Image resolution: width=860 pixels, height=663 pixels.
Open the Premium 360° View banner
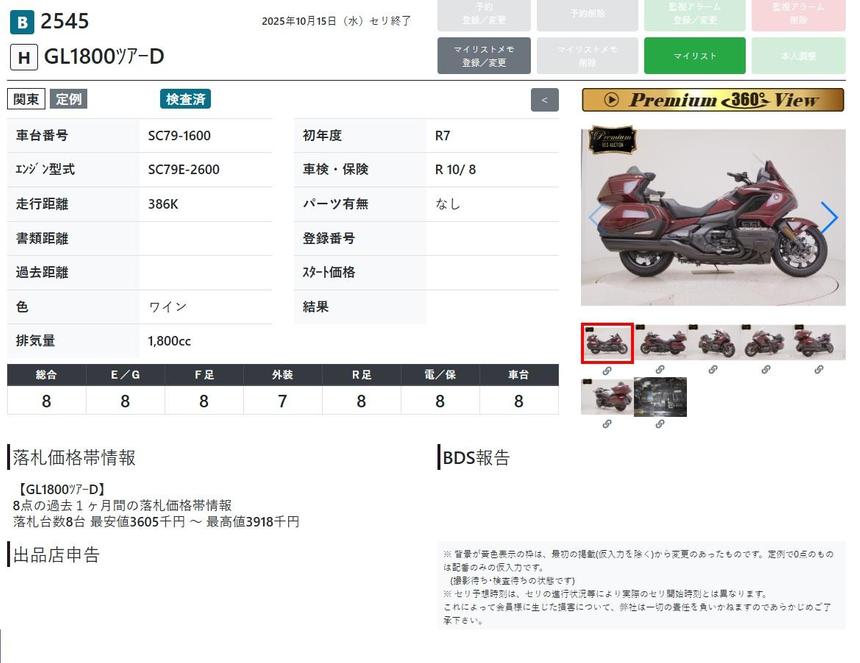[712, 100]
